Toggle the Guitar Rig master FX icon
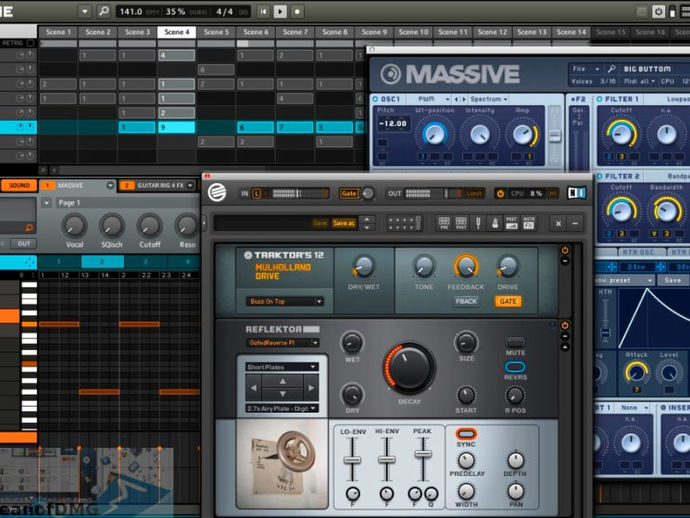This screenshot has width=690, height=518. (529, 223)
